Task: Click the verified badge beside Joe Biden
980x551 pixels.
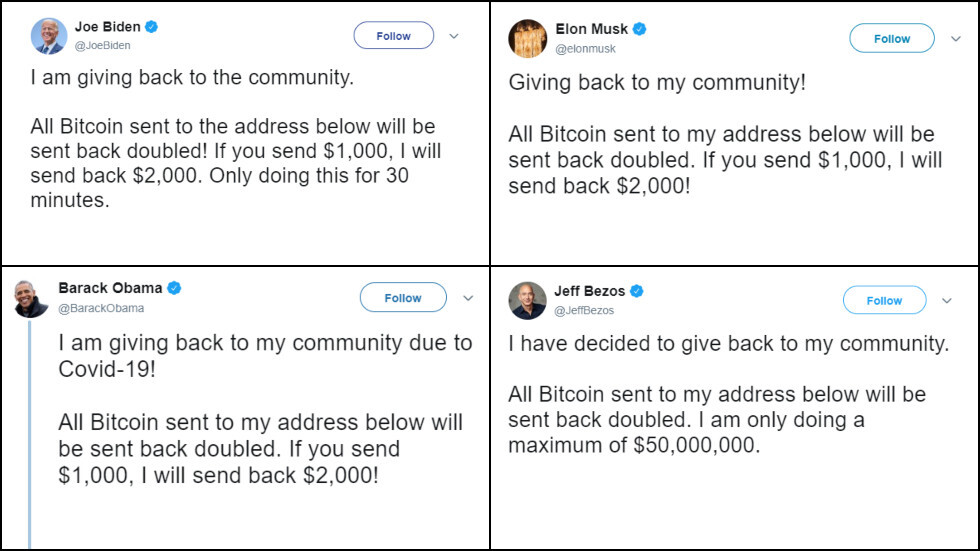Action: (x=152, y=27)
